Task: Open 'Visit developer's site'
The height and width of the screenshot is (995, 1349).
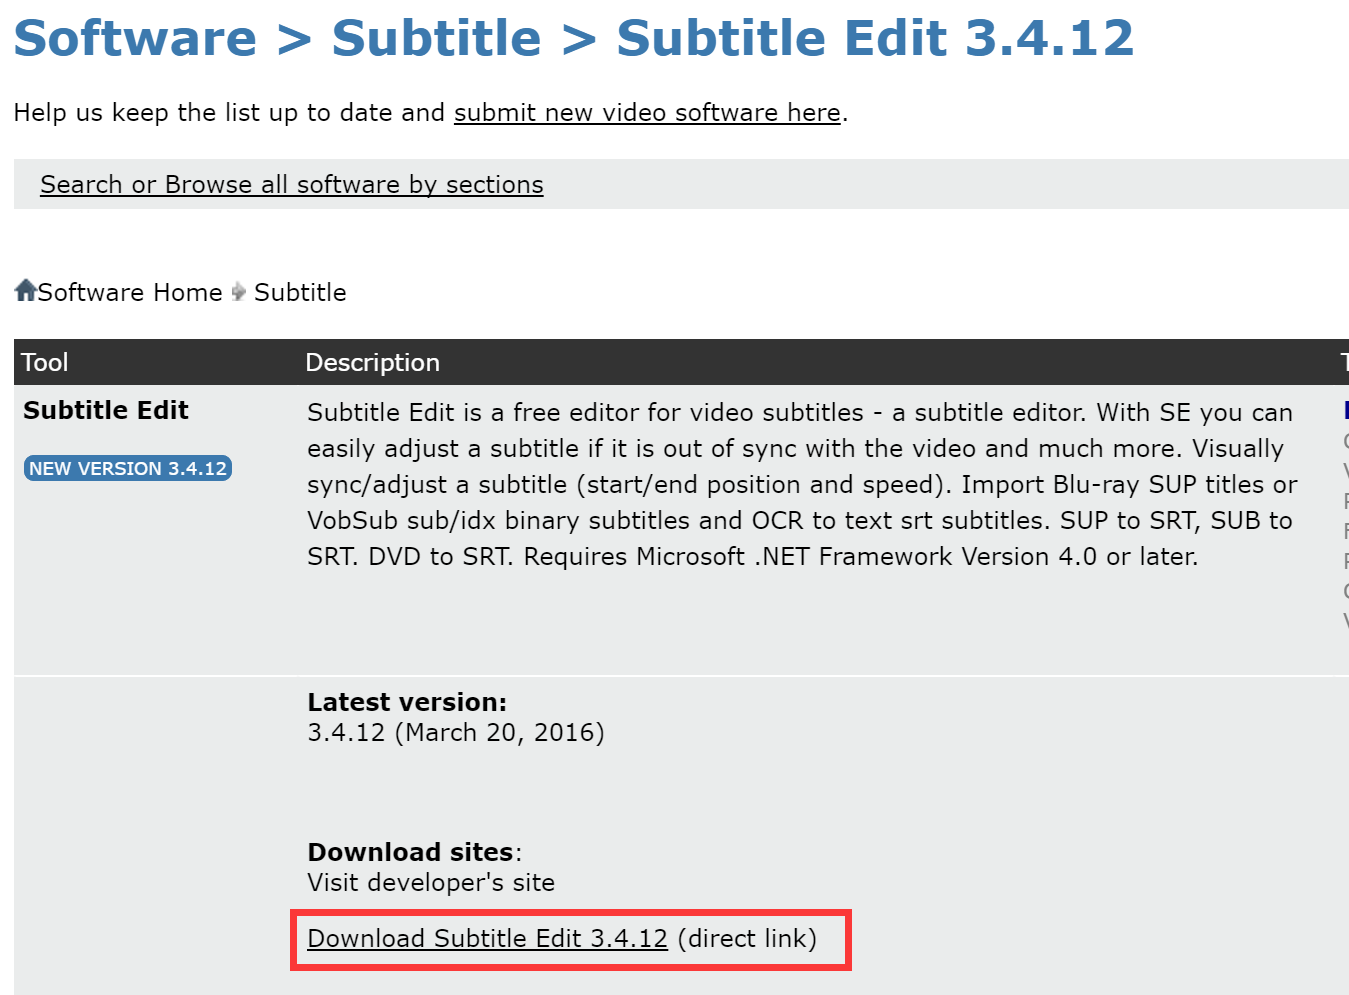Action: (x=431, y=883)
